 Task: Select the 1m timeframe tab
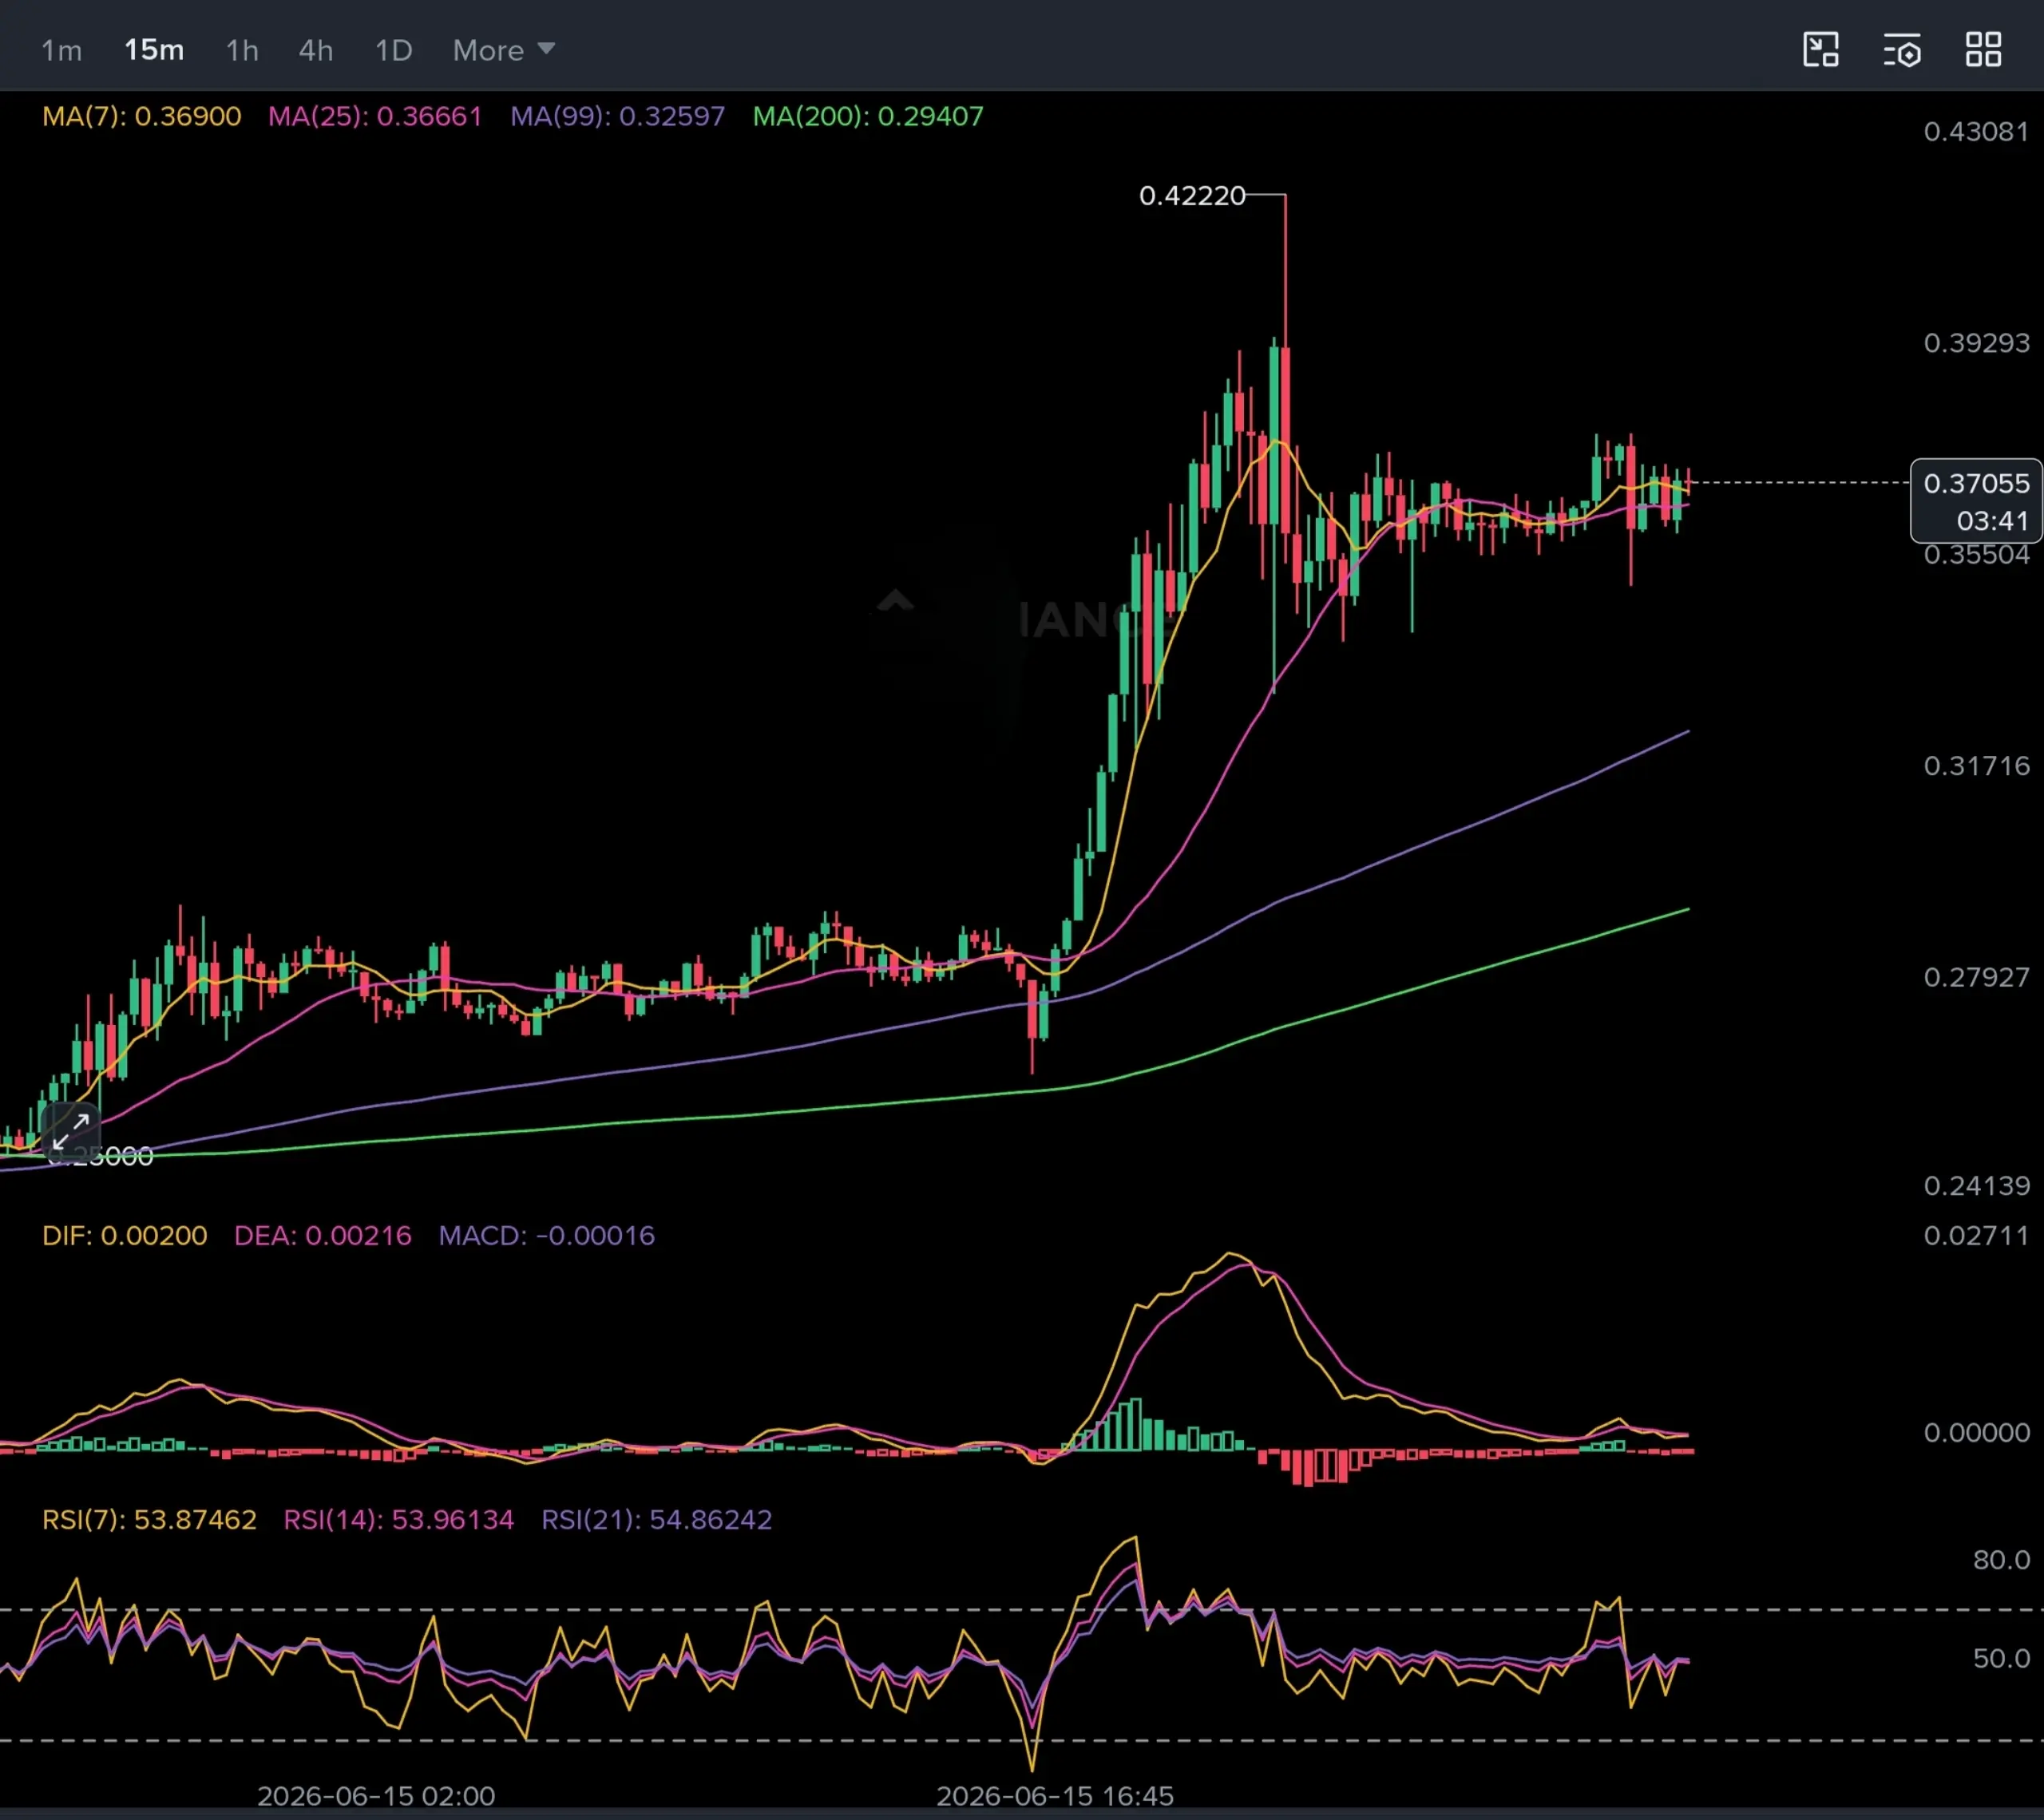[x=61, y=50]
